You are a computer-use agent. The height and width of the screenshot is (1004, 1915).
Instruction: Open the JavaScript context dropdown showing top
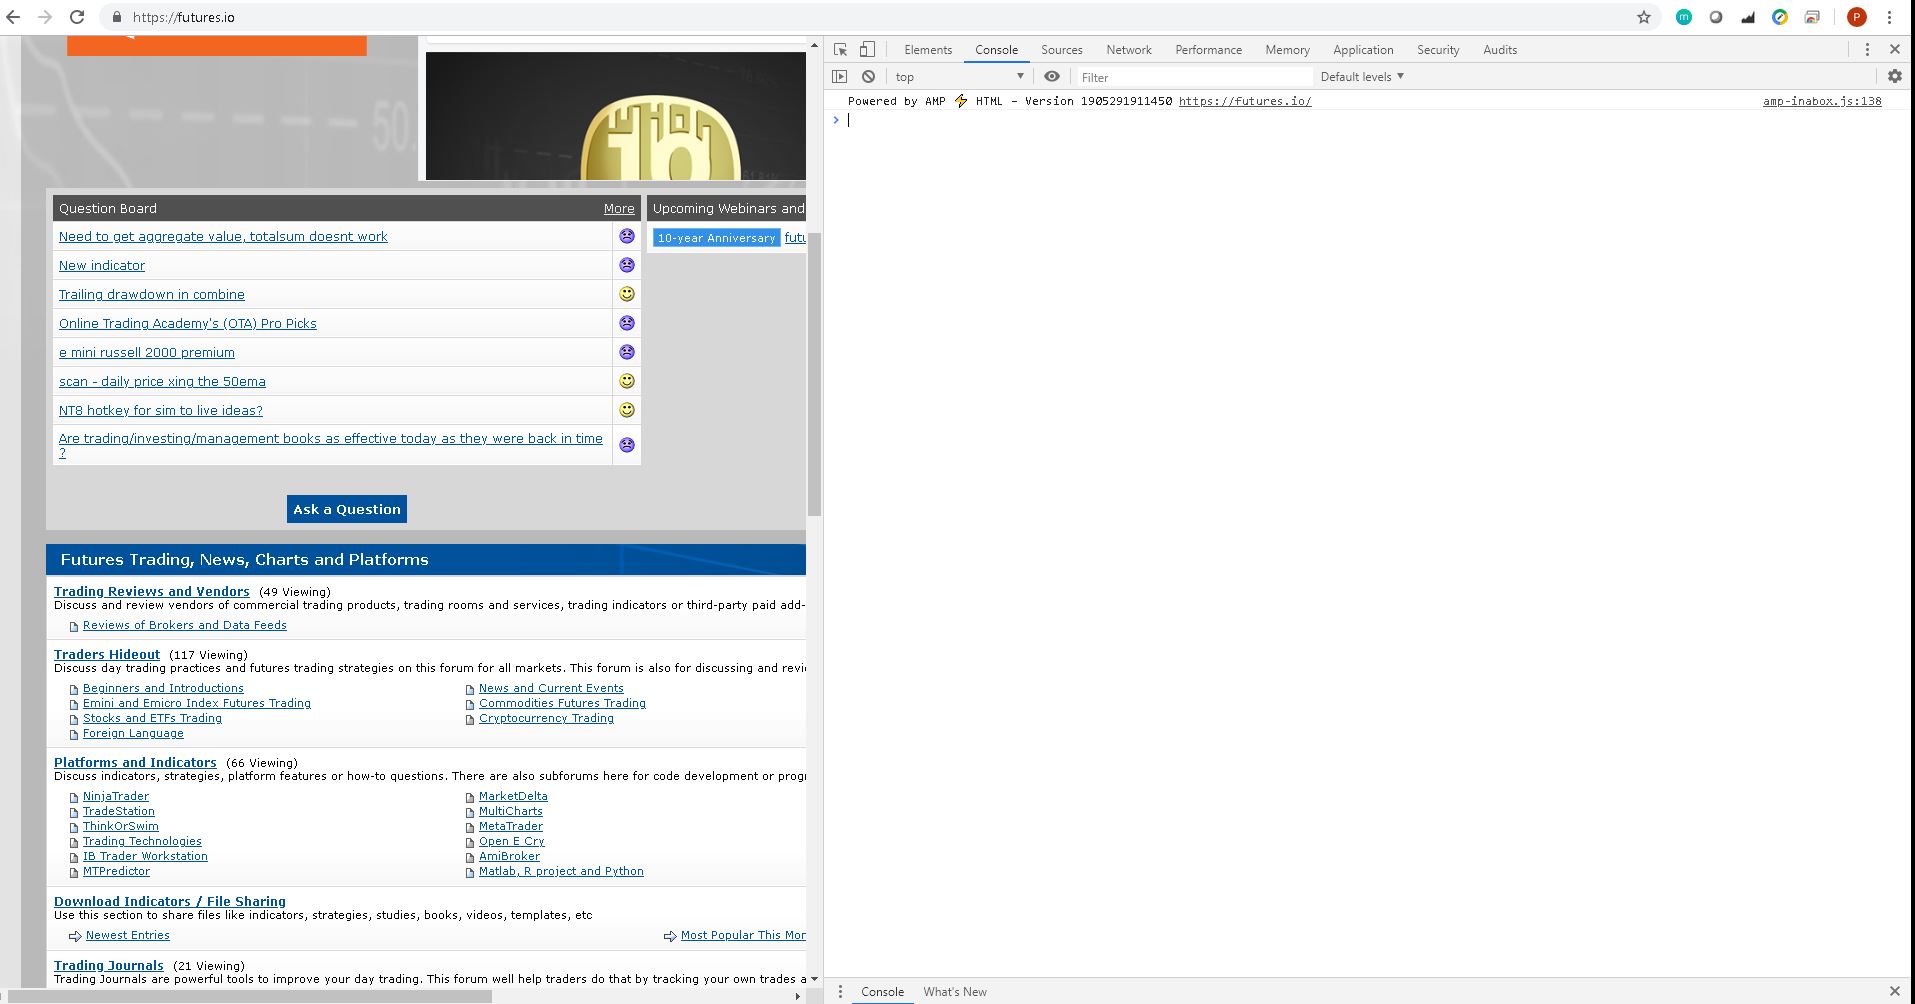tap(959, 77)
